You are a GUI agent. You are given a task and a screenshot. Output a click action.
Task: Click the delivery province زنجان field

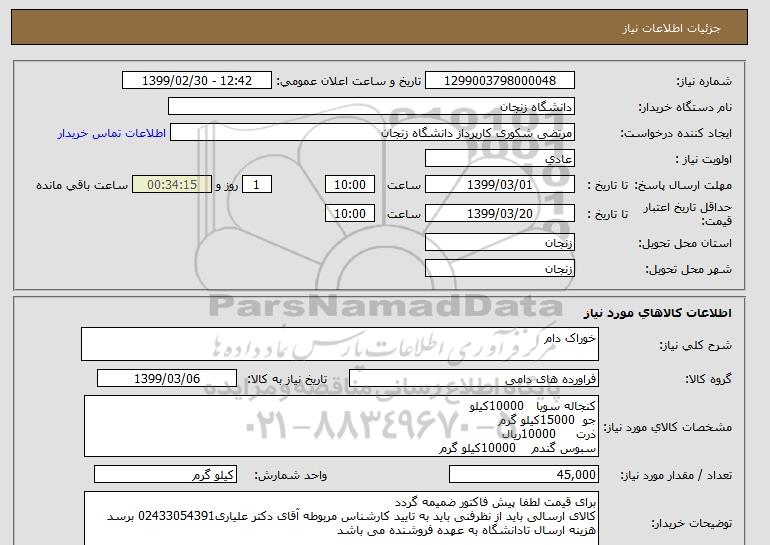pos(499,243)
